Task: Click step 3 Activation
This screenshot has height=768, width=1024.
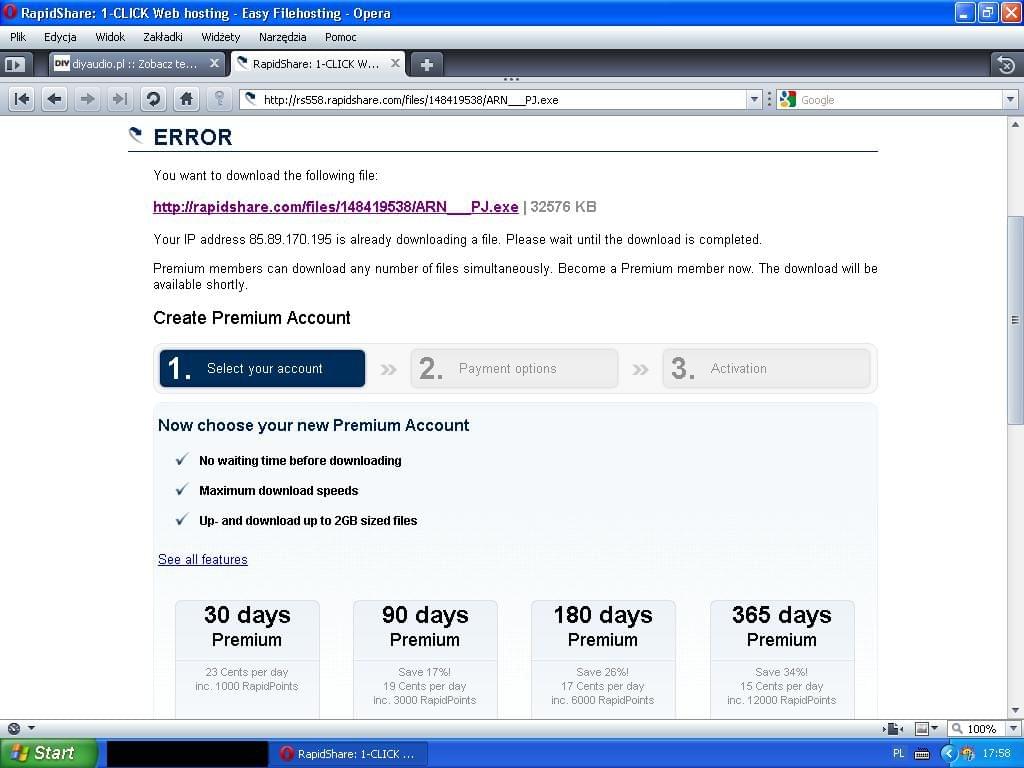Action: (x=766, y=368)
